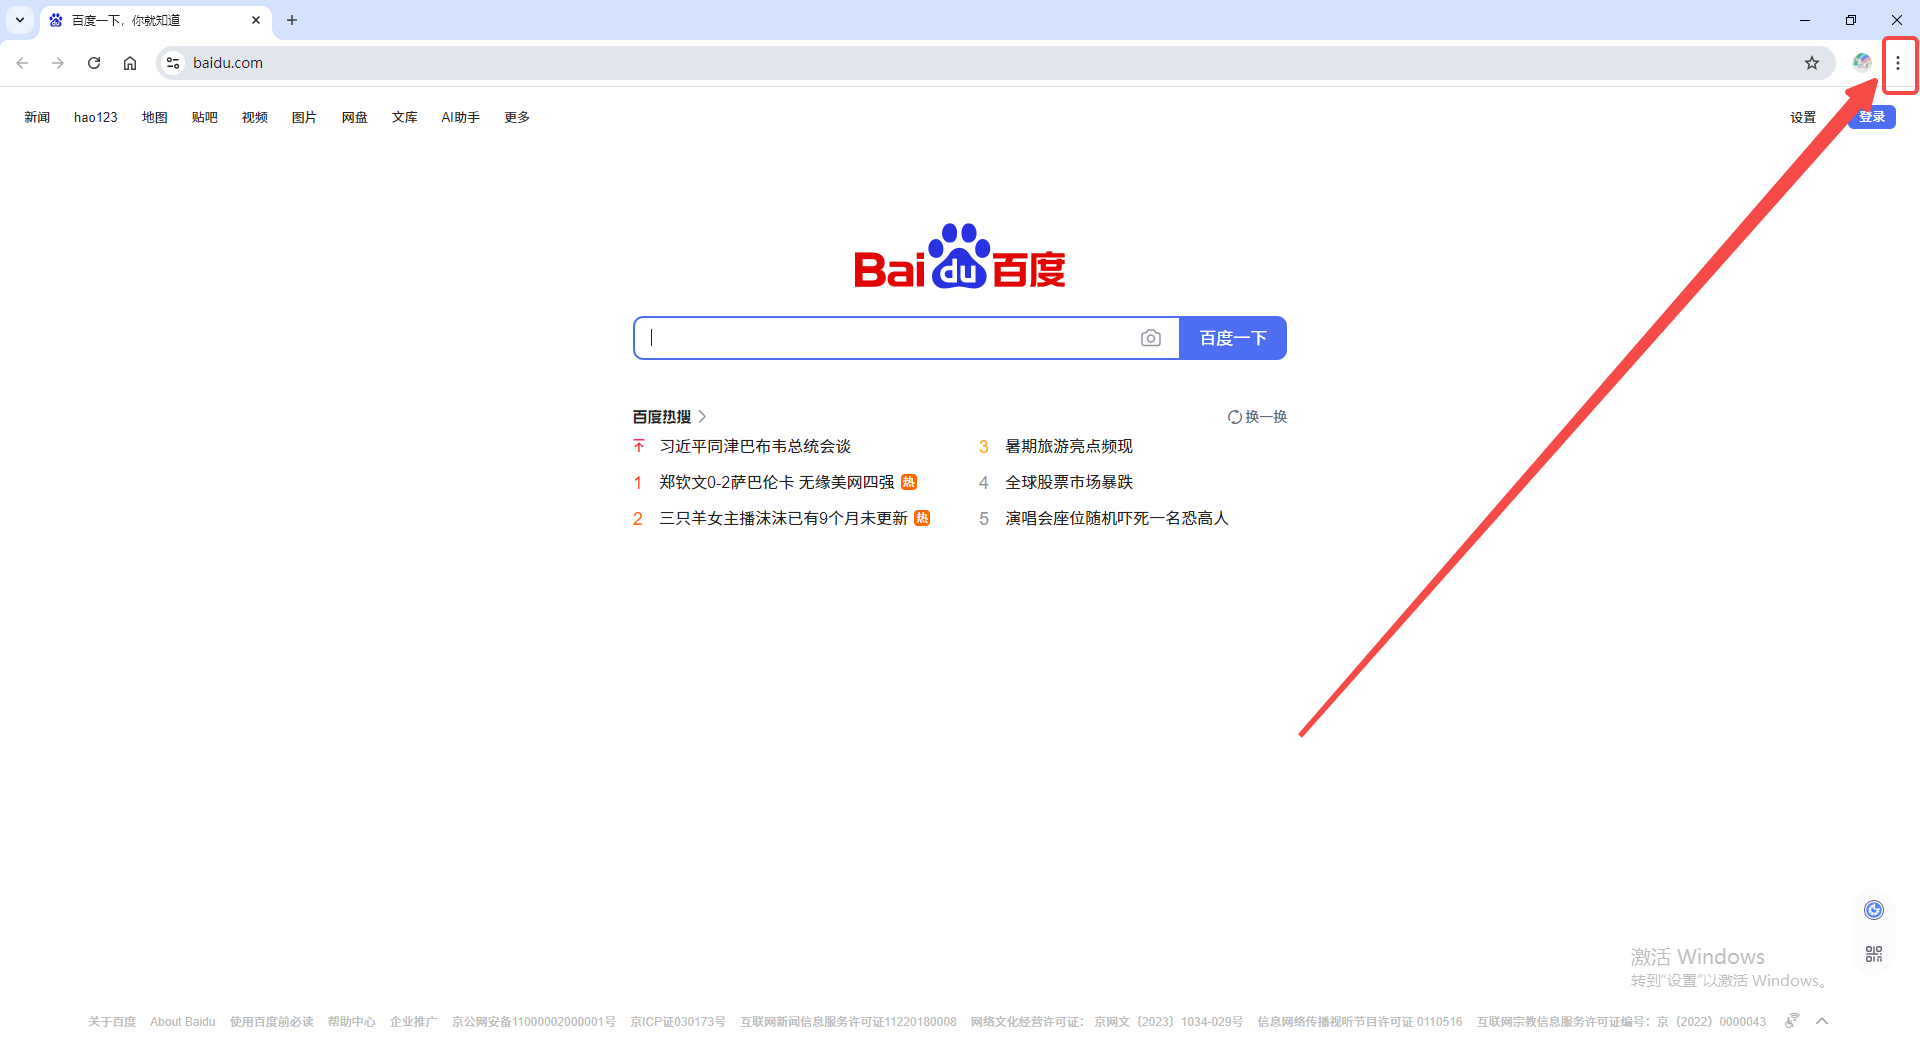Click the Baidu logo
1920x1040 pixels.
point(960,257)
